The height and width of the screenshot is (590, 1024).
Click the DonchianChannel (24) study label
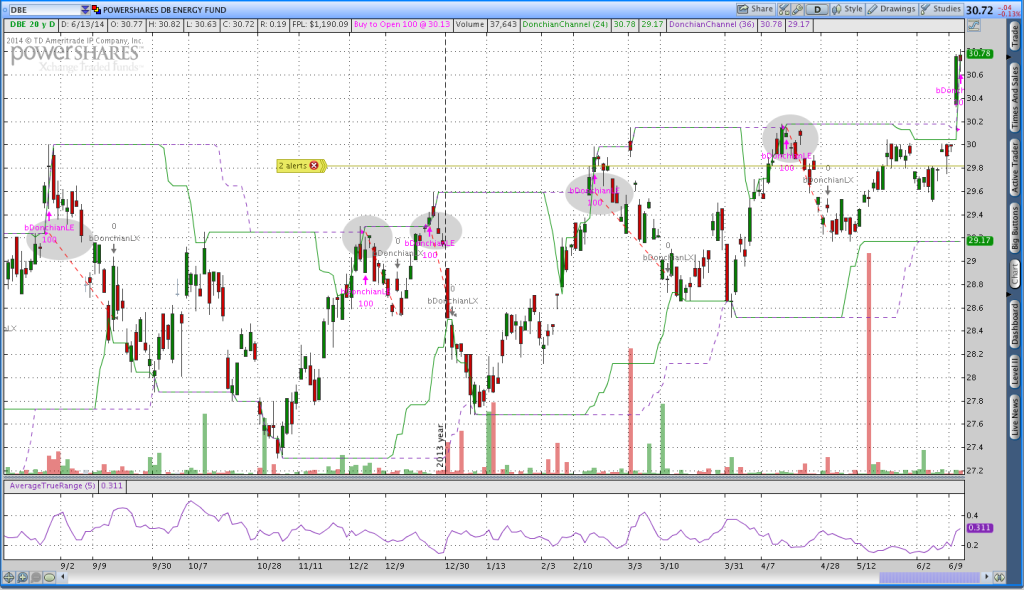pyautogui.click(x=565, y=24)
